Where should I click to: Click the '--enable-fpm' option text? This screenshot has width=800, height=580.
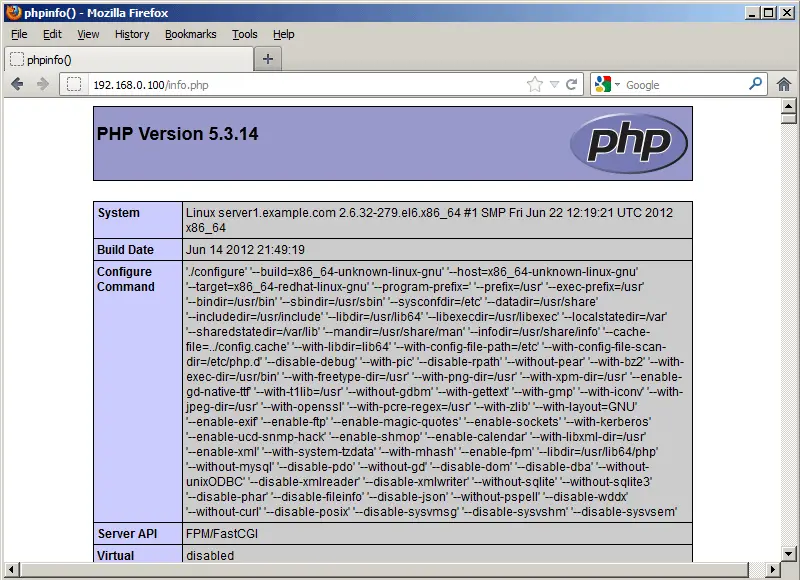(x=496, y=451)
